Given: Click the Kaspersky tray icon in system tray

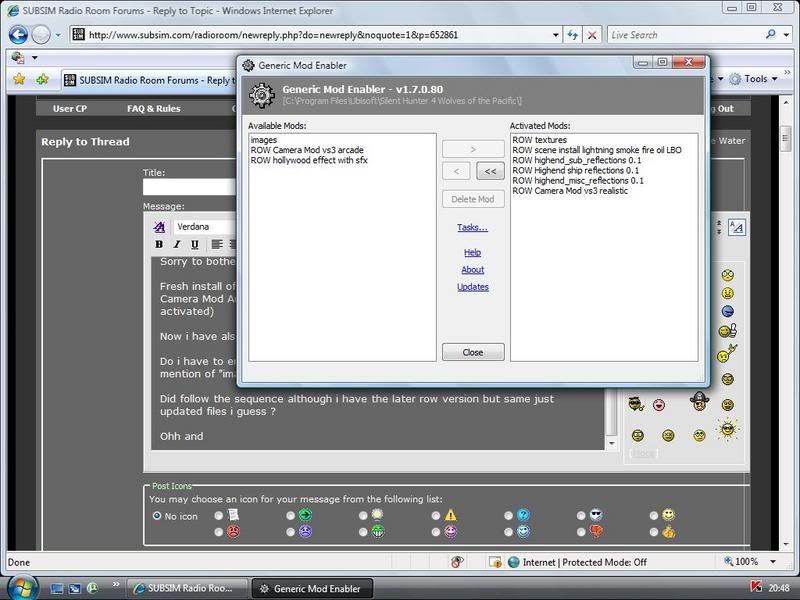Looking at the screenshot, I should [x=756, y=587].
